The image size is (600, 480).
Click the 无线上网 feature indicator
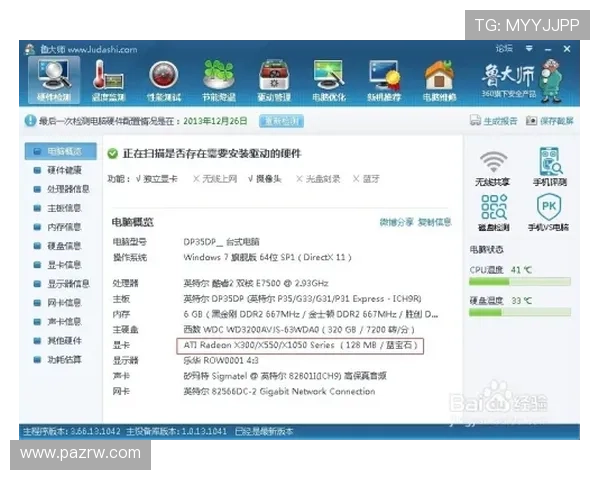[x=215, y=179]
